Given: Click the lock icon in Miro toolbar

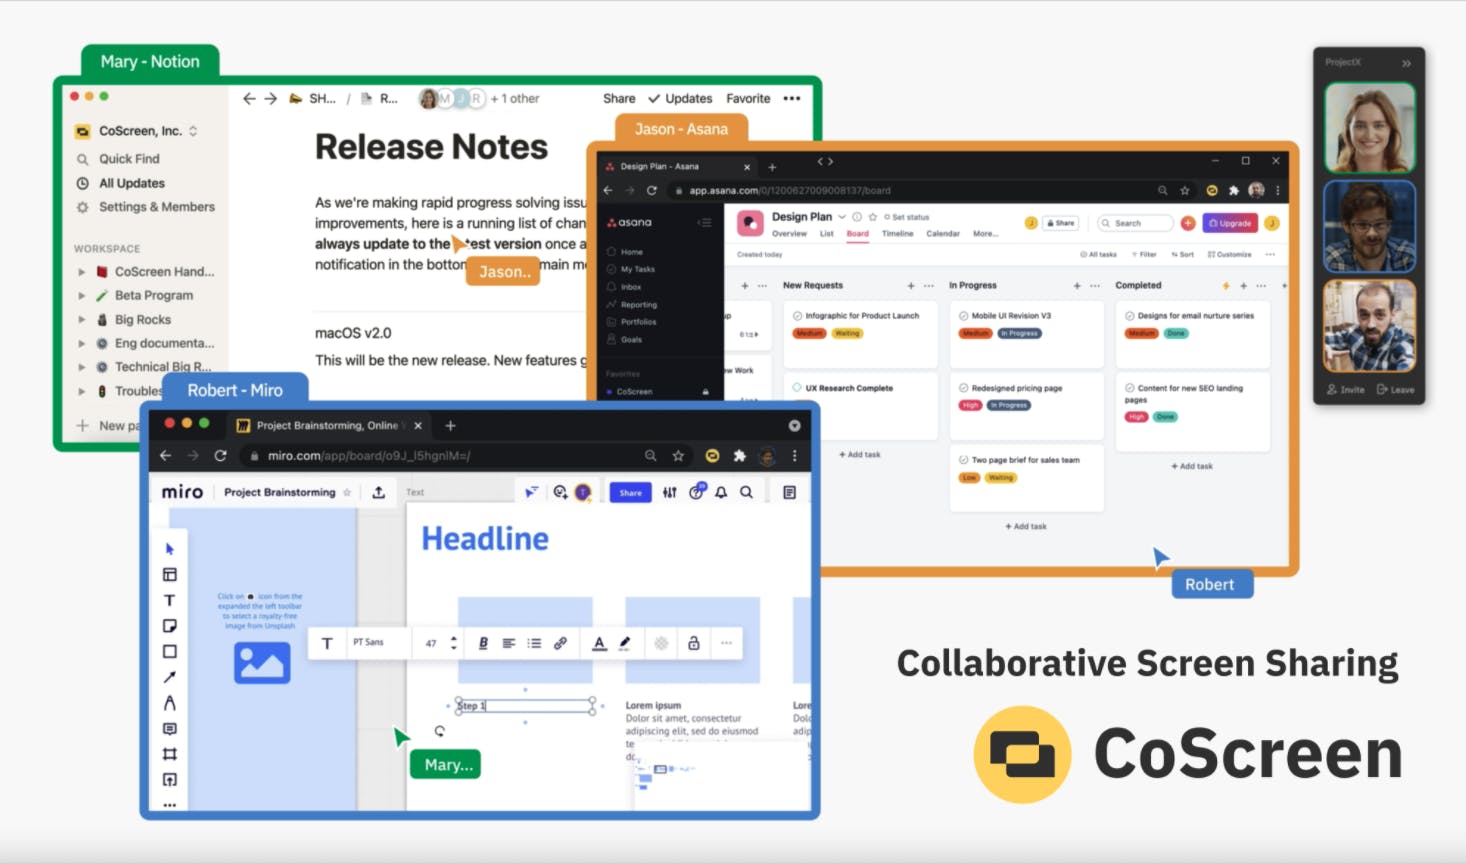Looking at the screenshot, I should 694,643.
